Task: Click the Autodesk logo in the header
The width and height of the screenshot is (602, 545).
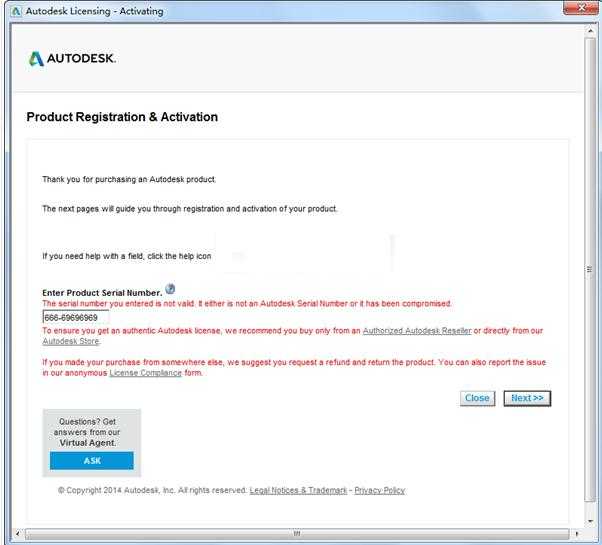Action: (72, 59)
